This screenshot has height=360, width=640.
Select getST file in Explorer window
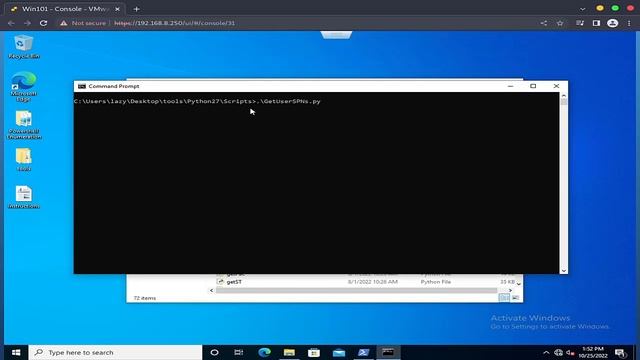234,282
